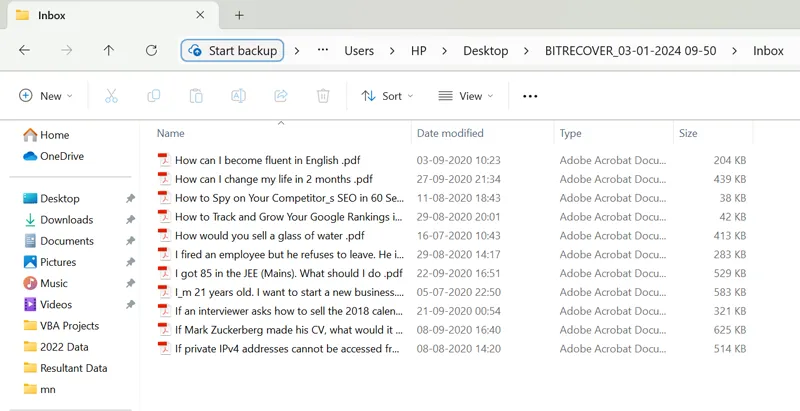This screenshot has width=800, height=411.
Task: Open the See more ellipsis menu
Action: [x=530, y=96]
